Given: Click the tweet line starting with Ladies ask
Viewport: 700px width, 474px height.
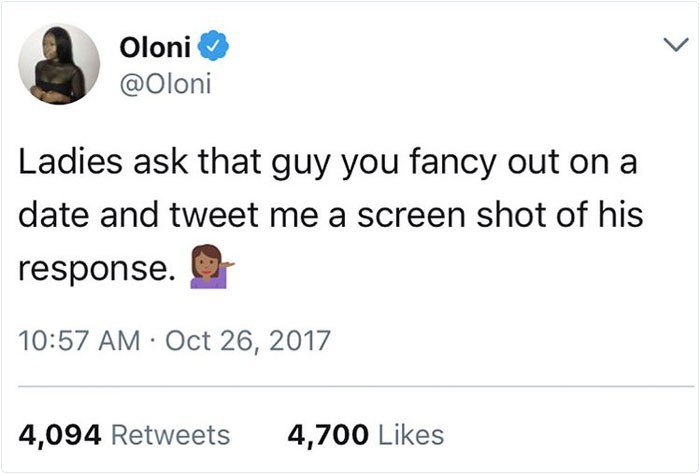Looking at the screenshot, I should pyautogui.click(x=328, y=163).
